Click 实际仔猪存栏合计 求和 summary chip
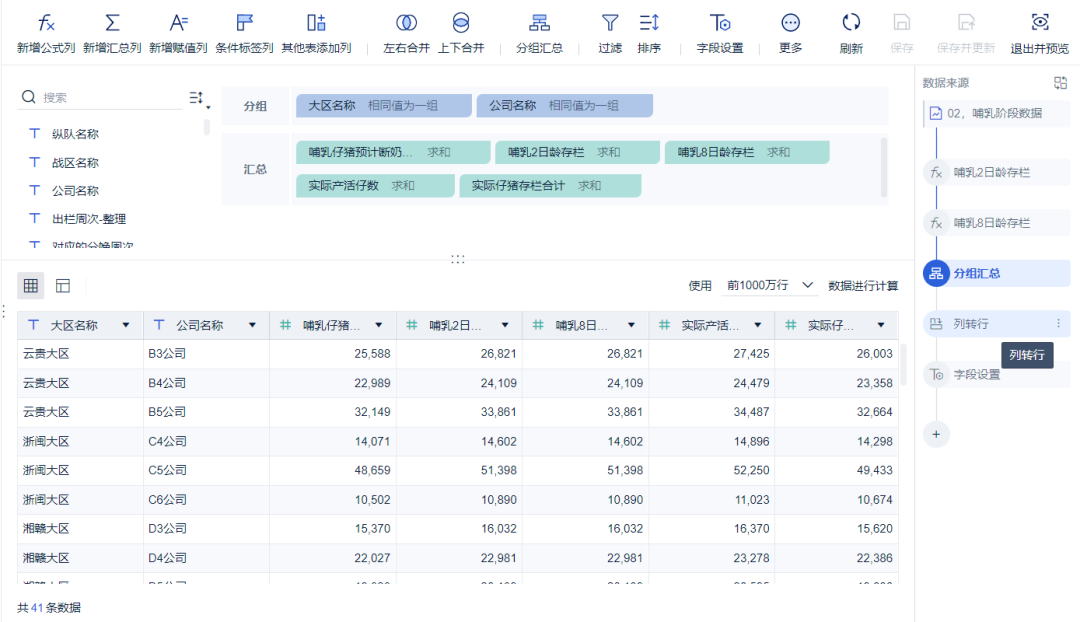1080x622 pixels. click(550, 185)
